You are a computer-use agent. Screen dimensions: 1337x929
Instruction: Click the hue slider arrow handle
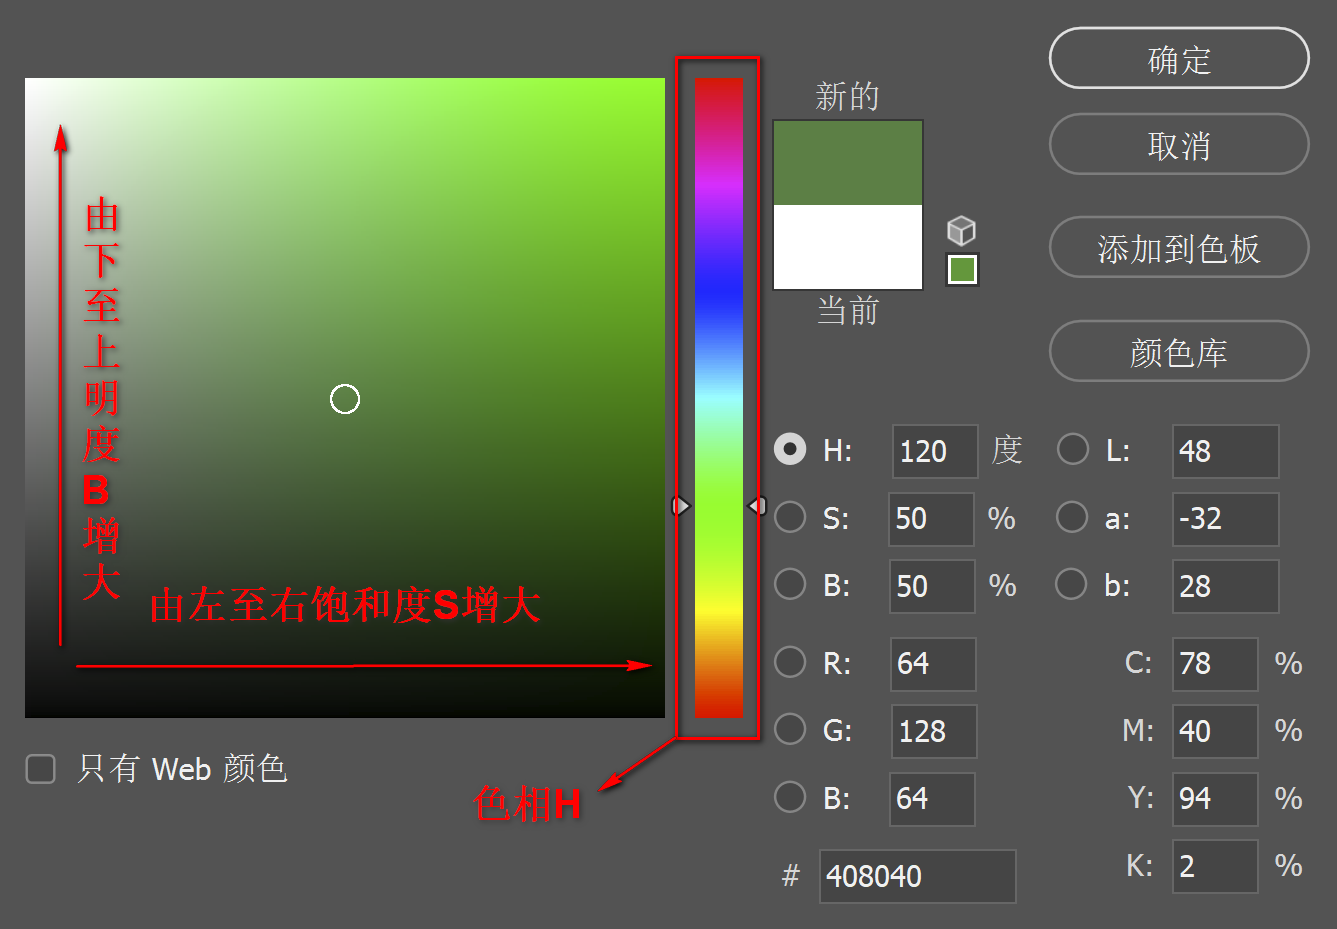tap(681, 506)
